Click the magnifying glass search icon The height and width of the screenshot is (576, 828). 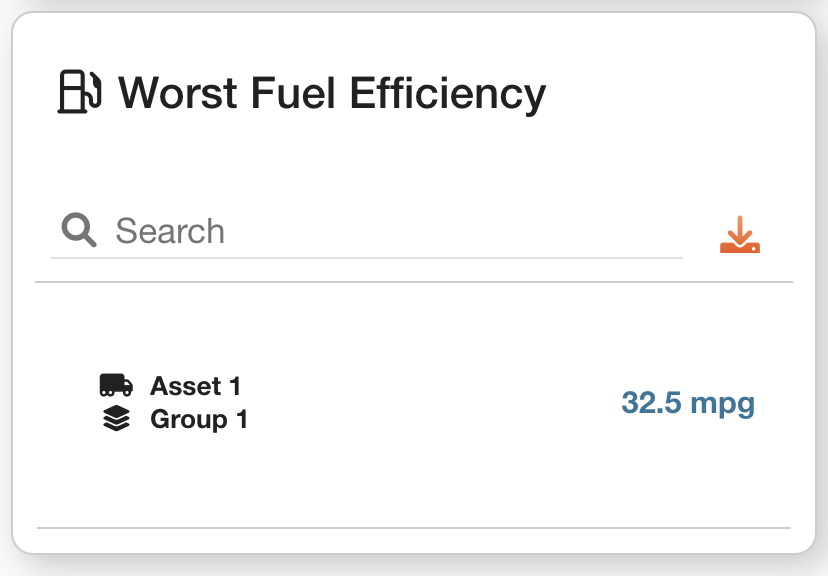79,231
